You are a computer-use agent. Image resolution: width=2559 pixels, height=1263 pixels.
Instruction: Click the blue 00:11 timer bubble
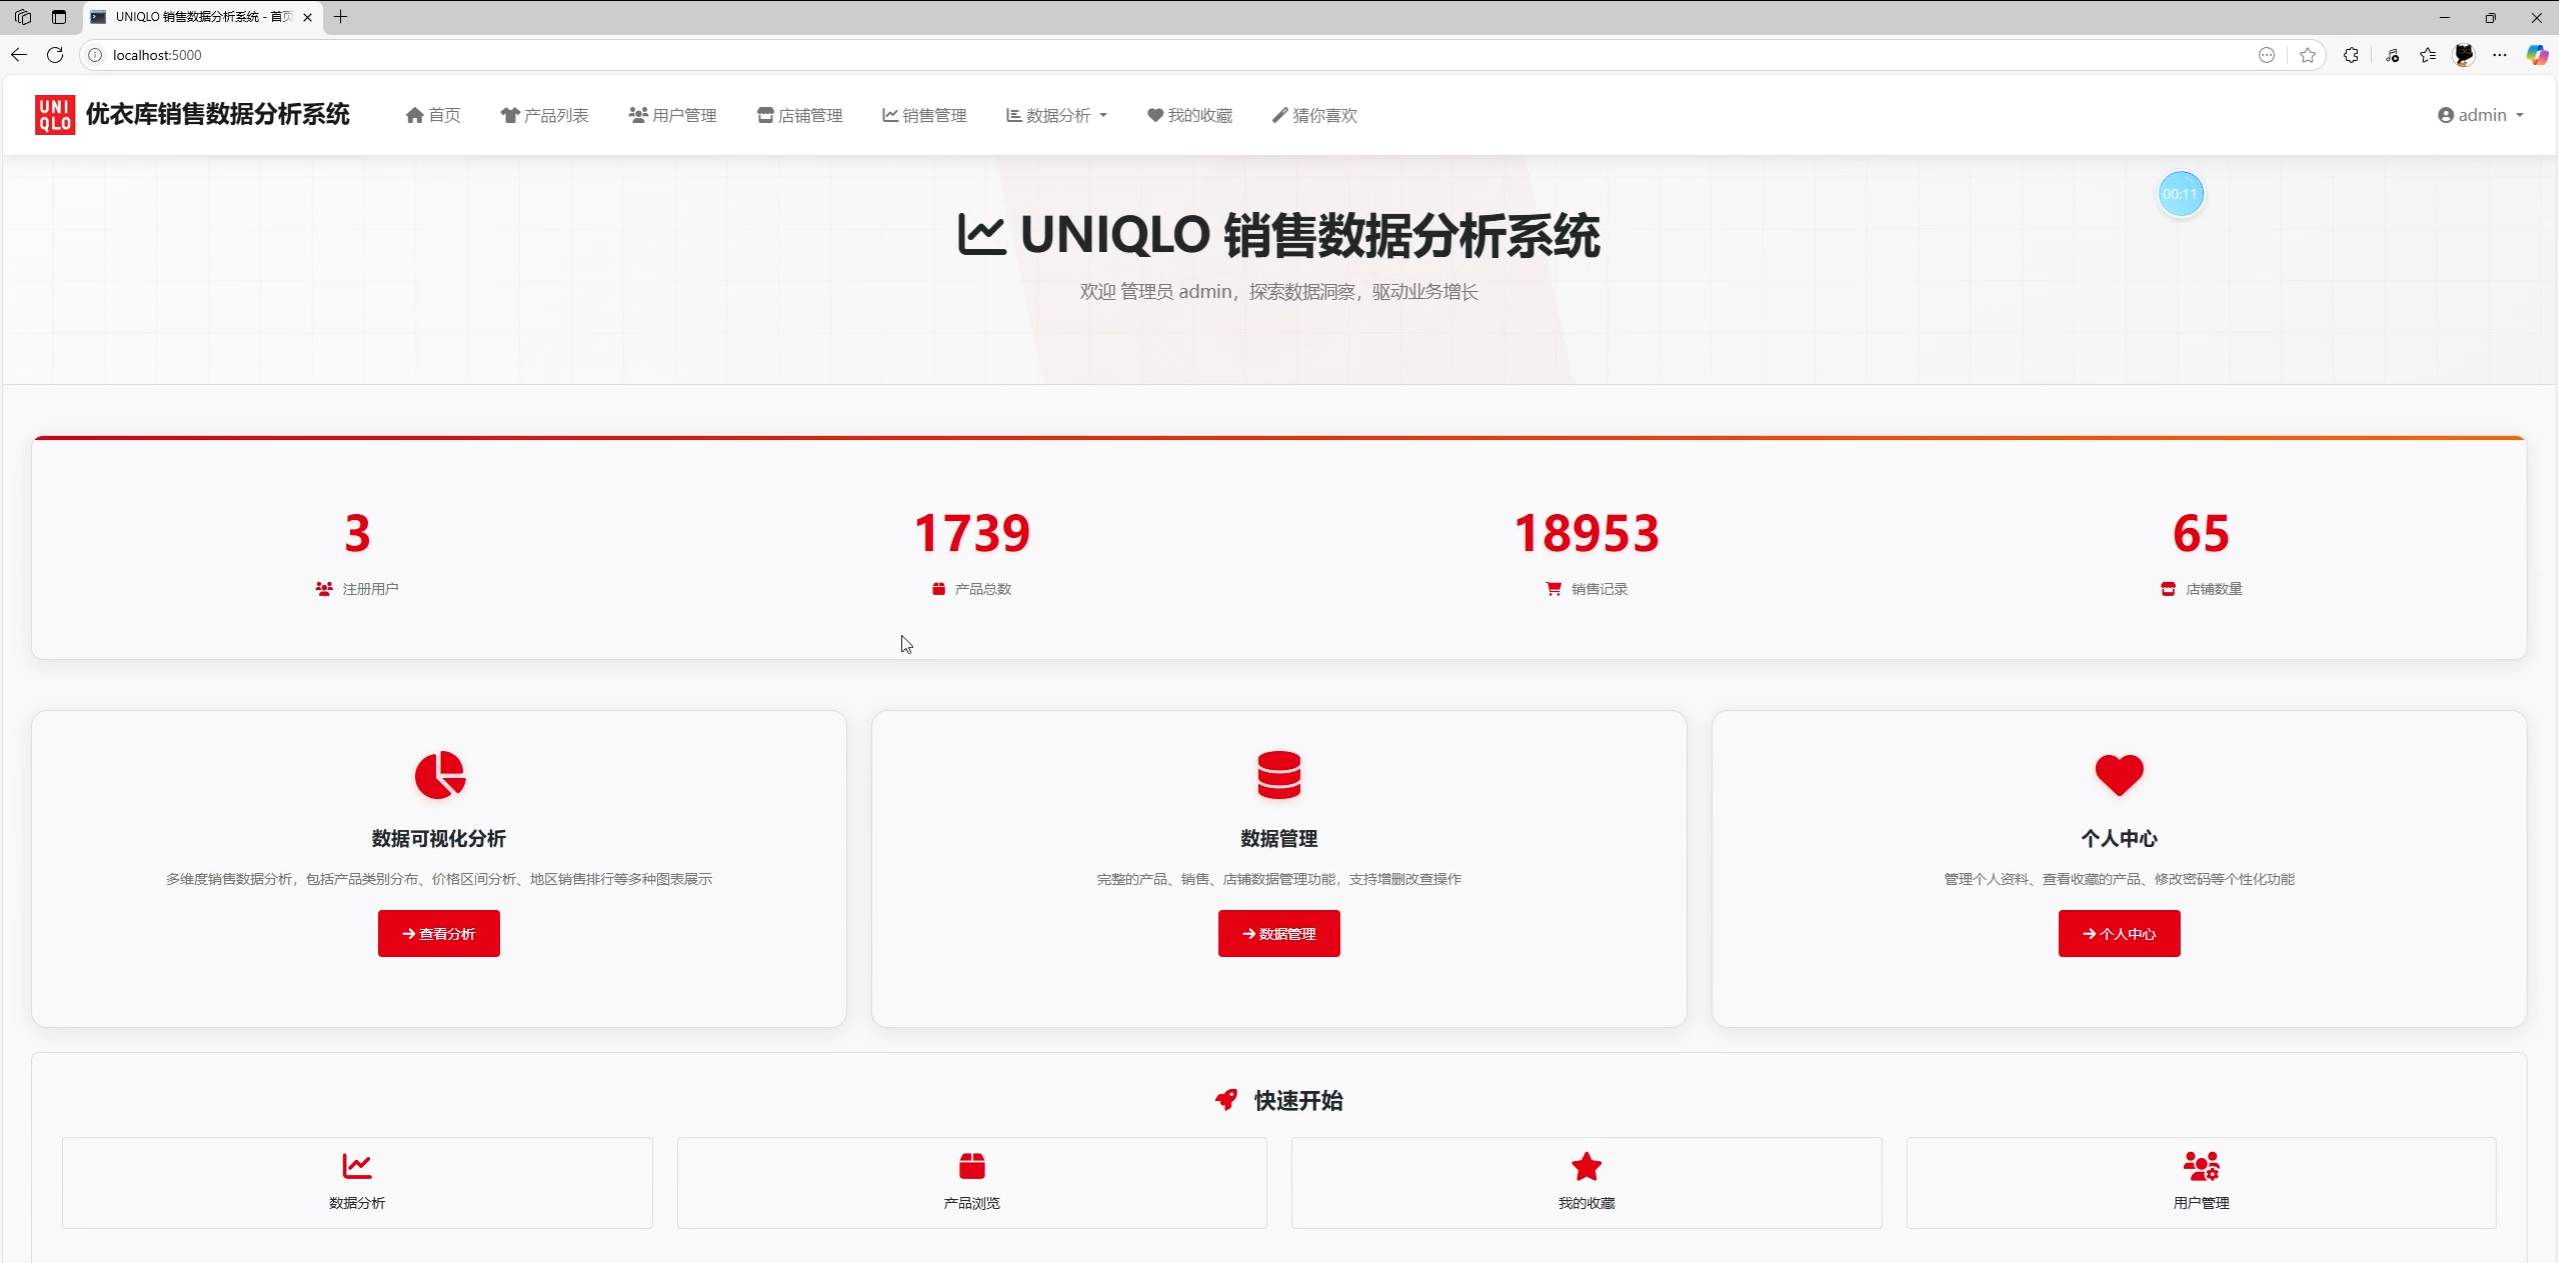coord(2180,194)
